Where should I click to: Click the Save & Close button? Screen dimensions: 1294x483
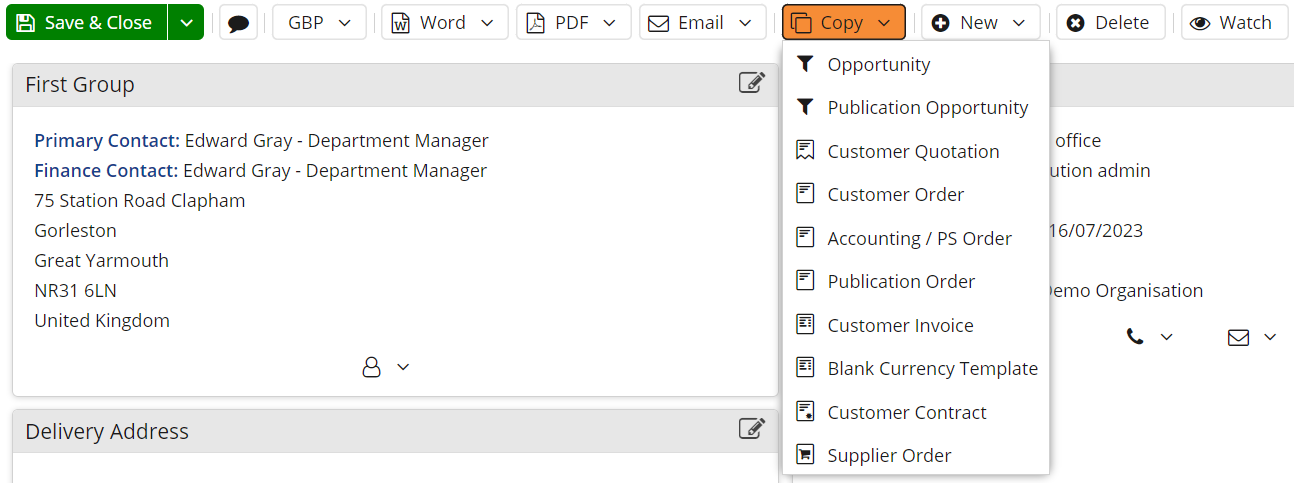pyautogui.click(x=86, y=23)
